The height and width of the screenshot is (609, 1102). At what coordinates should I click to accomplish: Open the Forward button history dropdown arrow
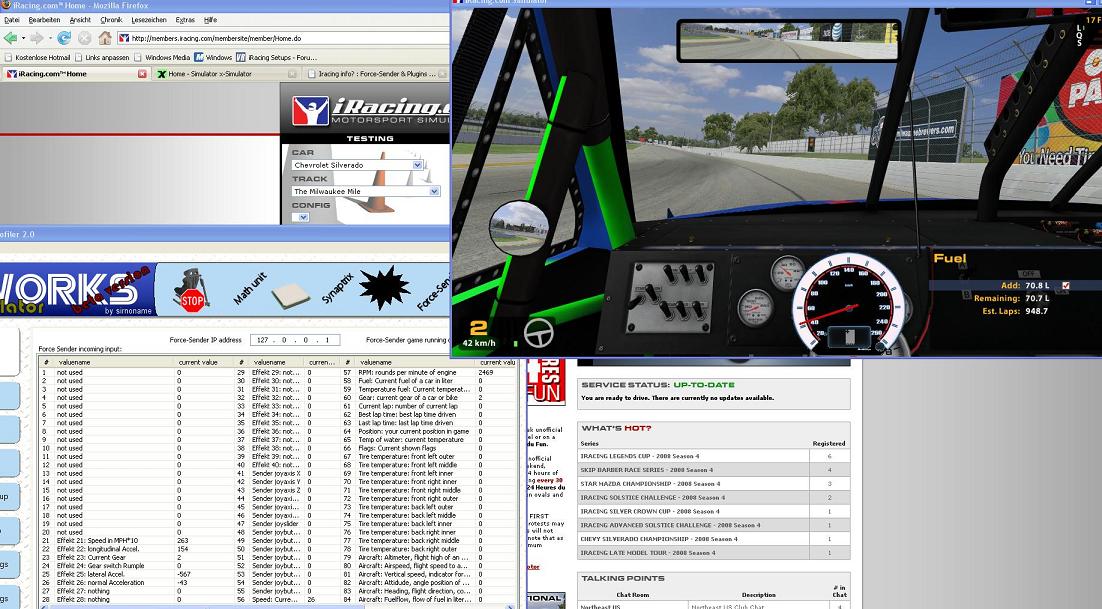[x=49, y=38]
